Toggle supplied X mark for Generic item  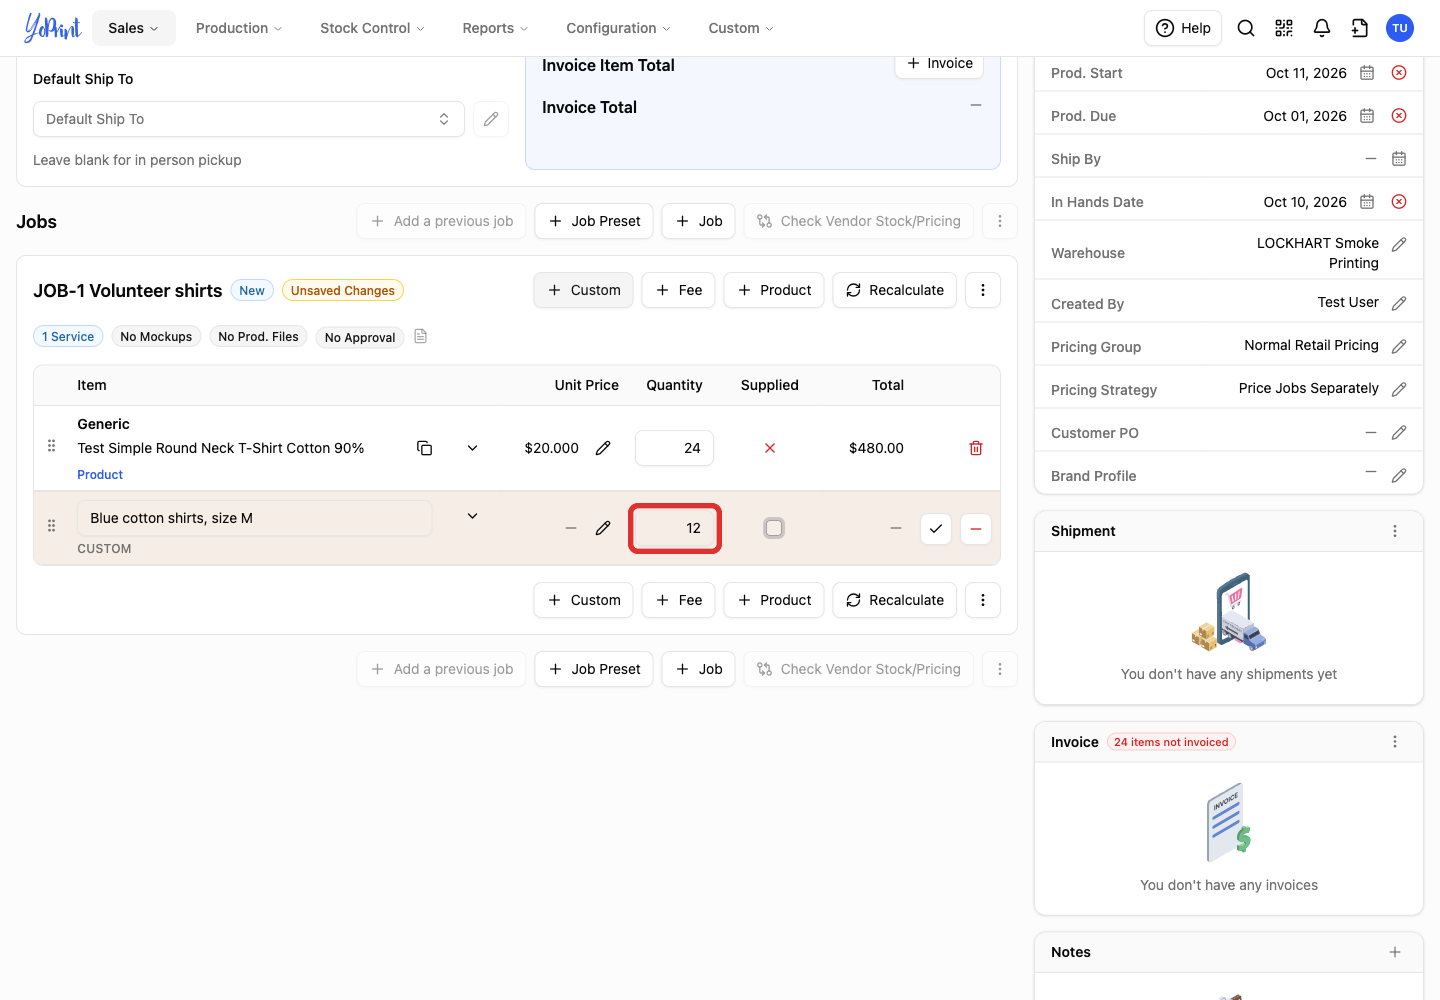[770, 448]
